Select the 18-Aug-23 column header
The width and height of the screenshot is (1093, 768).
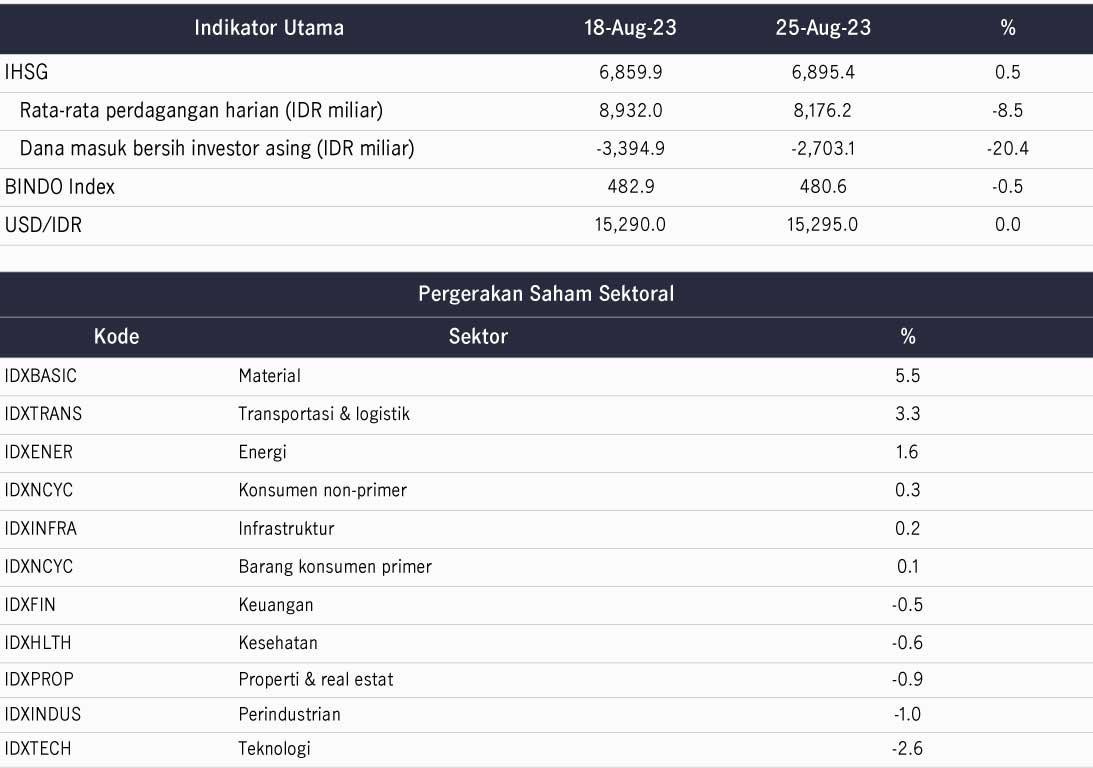point(630,28)
